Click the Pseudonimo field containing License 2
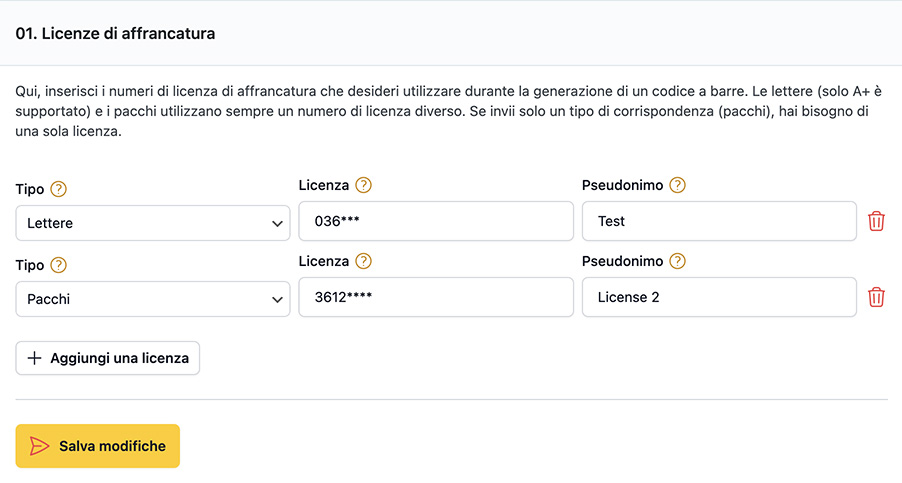Viewport: 902px width, 483px height. [x=719, y=297]
